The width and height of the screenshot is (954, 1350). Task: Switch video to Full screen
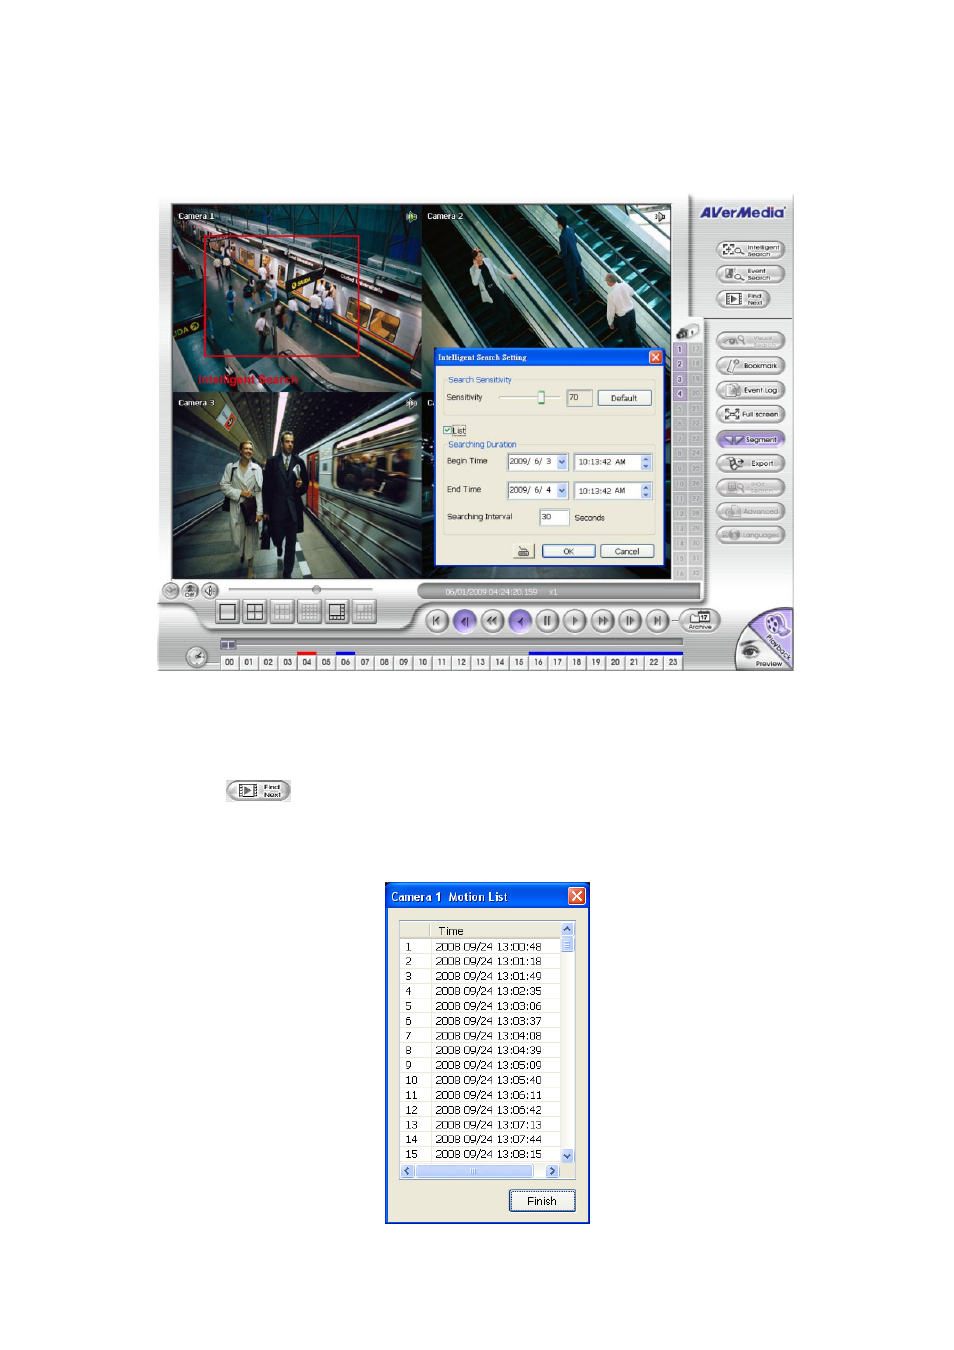click(751, 414)
